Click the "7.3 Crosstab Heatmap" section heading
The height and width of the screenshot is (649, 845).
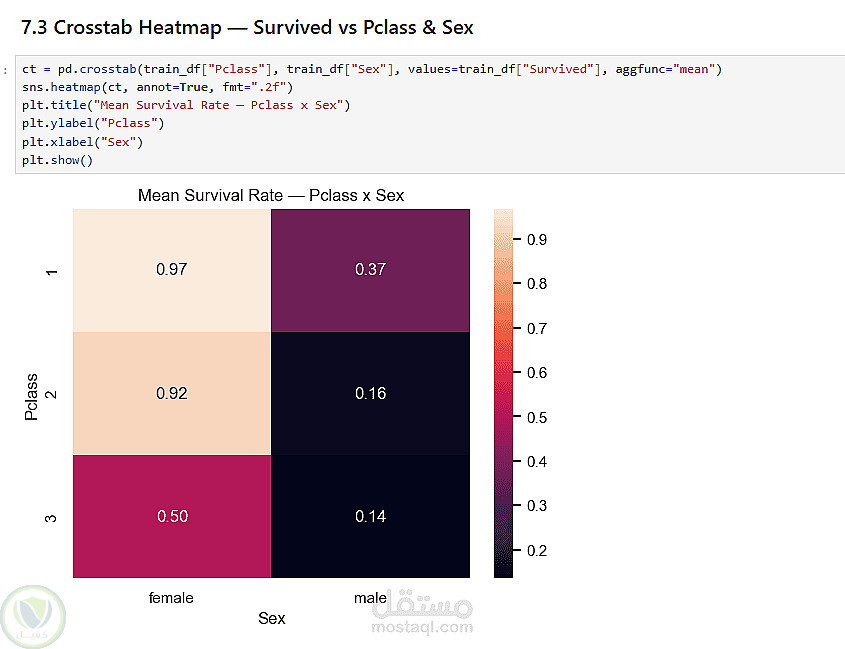[x=247, y=27]
